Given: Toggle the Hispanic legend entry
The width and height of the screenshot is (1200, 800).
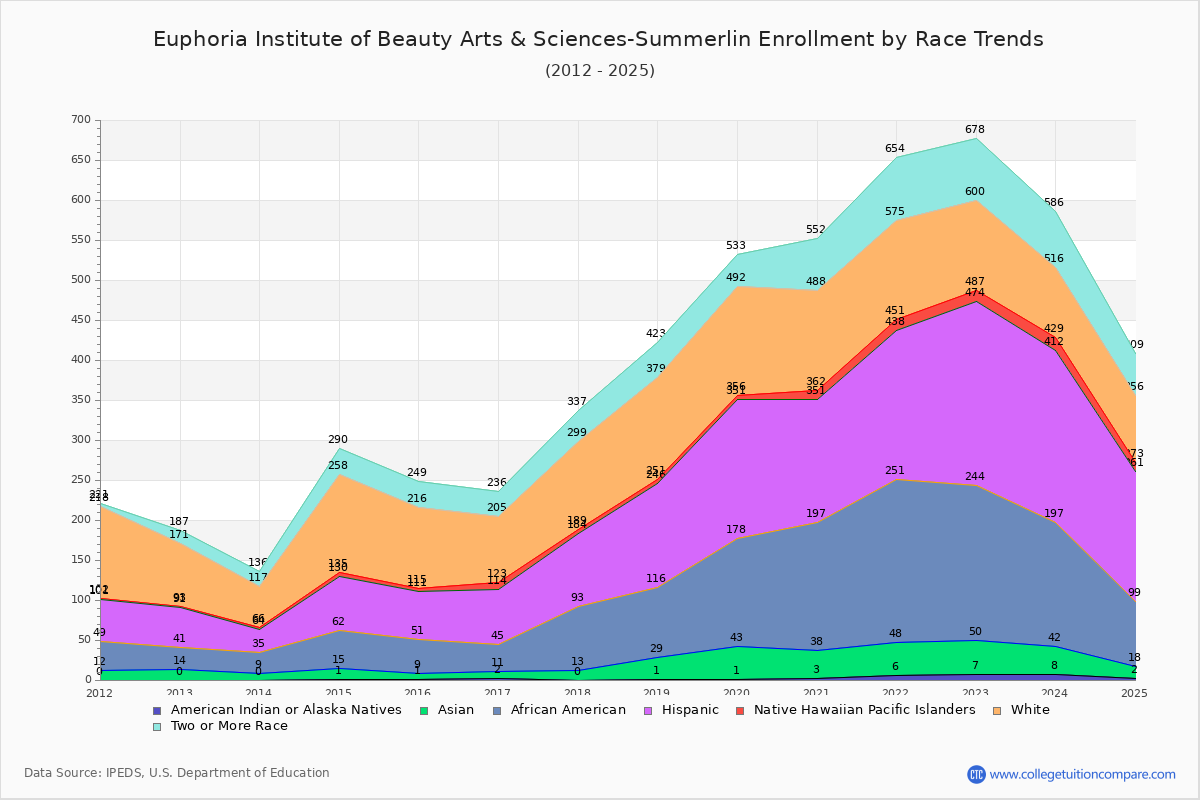Looking at the screenshot, I should click(x=682, y=710).
